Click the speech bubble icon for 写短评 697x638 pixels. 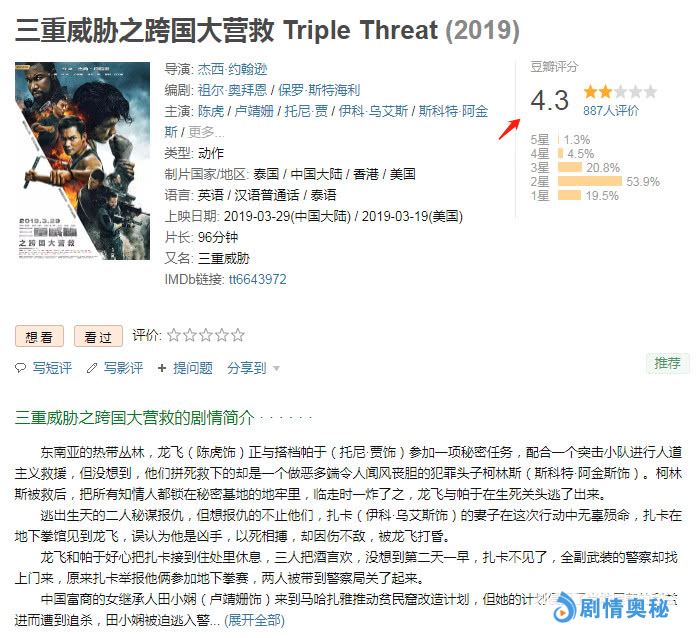(20, 368)
